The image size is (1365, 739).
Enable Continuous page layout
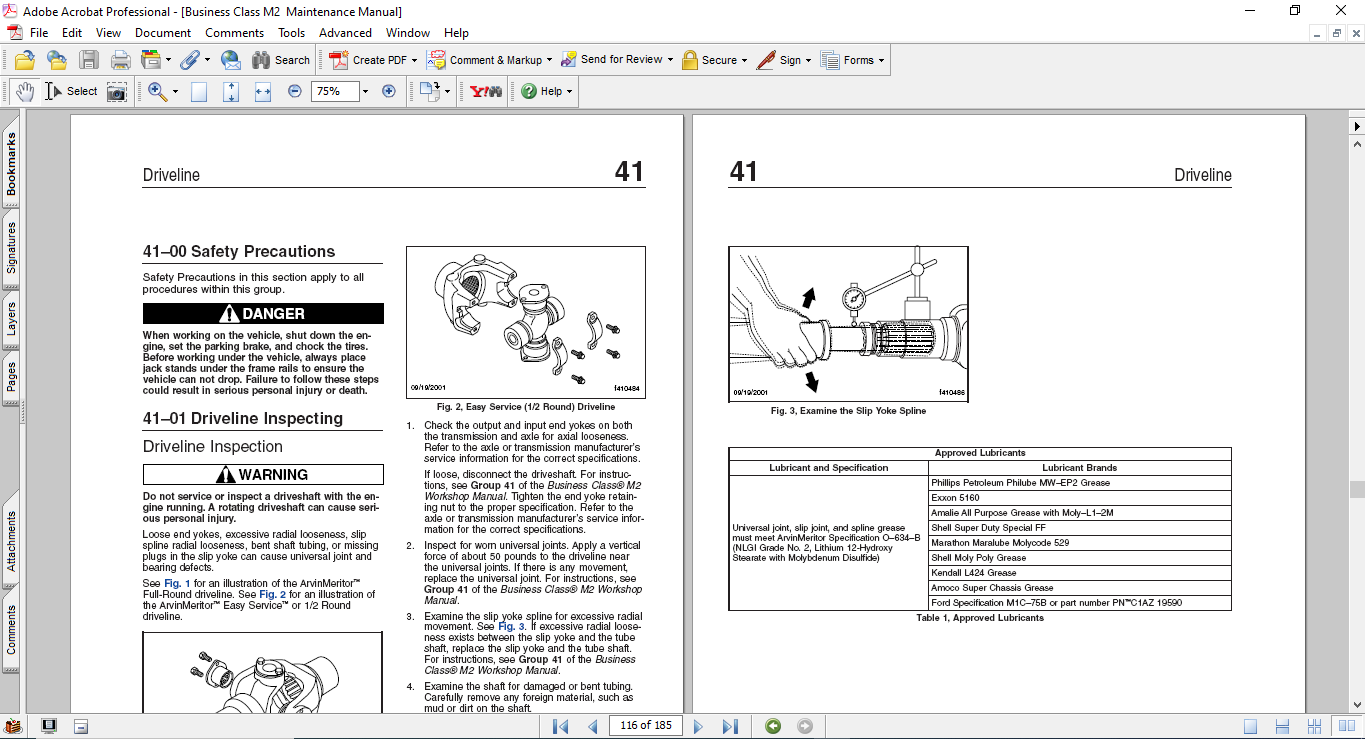1284,726
